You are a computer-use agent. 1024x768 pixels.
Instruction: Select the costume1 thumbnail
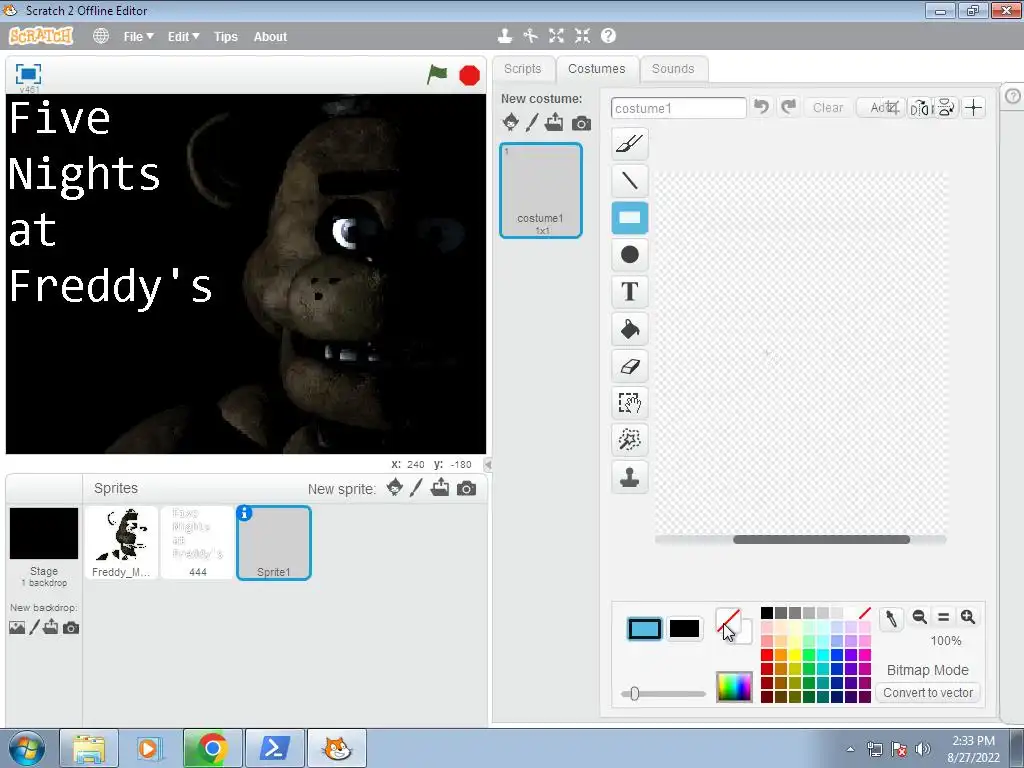[541, 190]
